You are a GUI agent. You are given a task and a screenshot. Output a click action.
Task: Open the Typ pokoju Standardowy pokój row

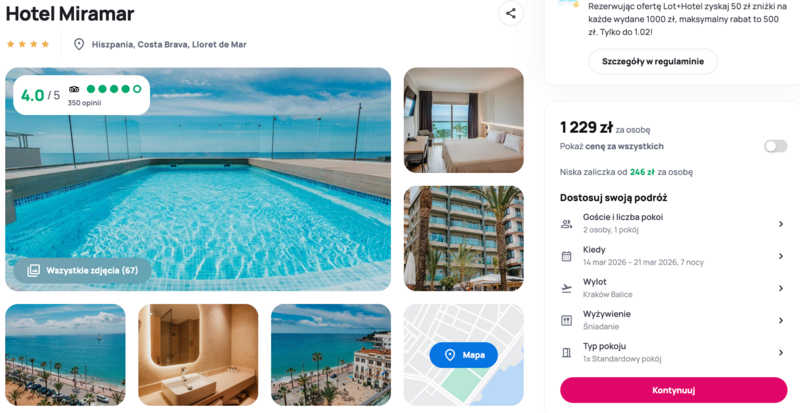[673, 352]
